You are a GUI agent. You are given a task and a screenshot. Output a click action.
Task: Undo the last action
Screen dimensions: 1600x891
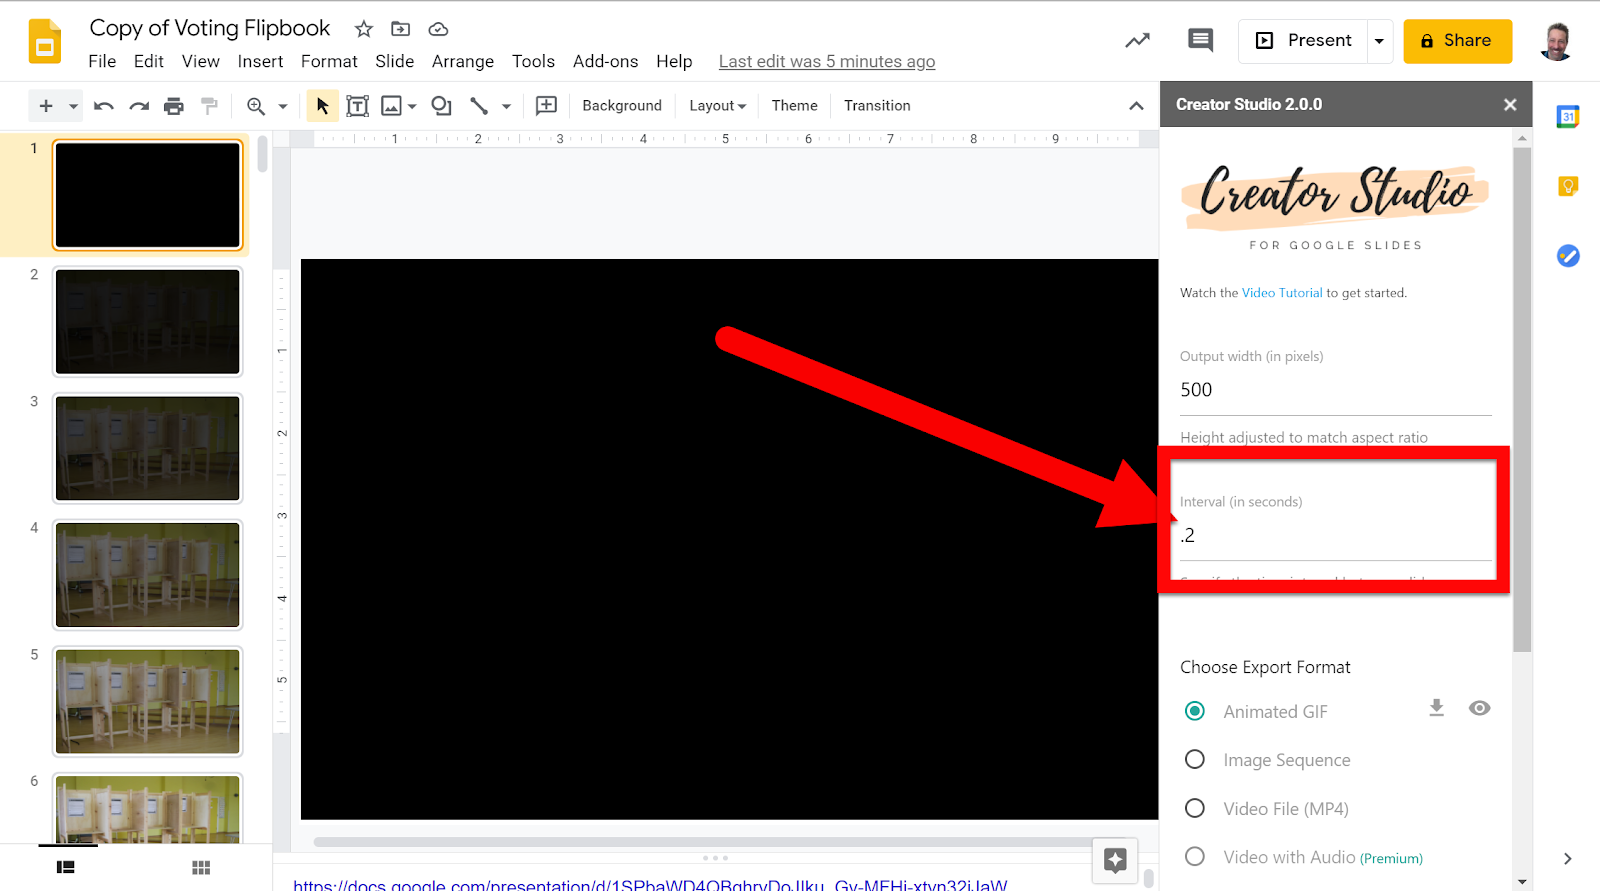pos(104,105)
